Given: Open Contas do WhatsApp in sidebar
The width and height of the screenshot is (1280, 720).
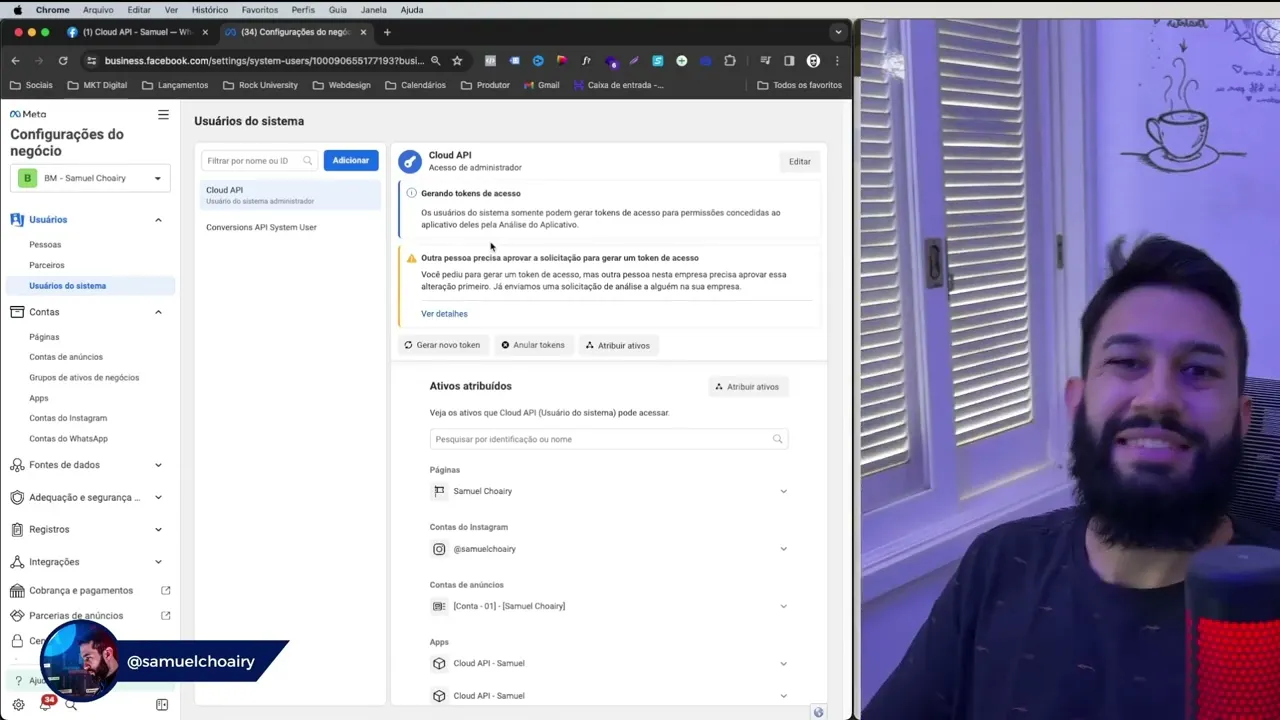Looking at the screenshot, I should coord(68,439).
